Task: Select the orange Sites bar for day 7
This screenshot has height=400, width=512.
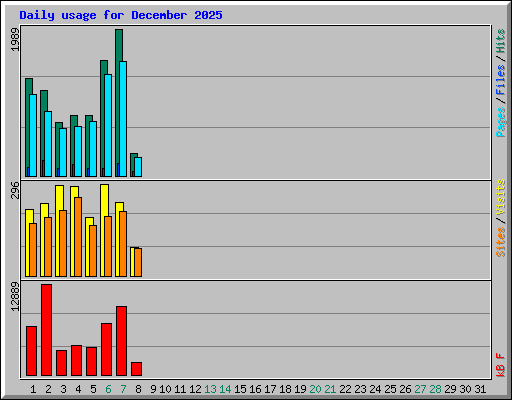Action: click(x=123, y=244)
